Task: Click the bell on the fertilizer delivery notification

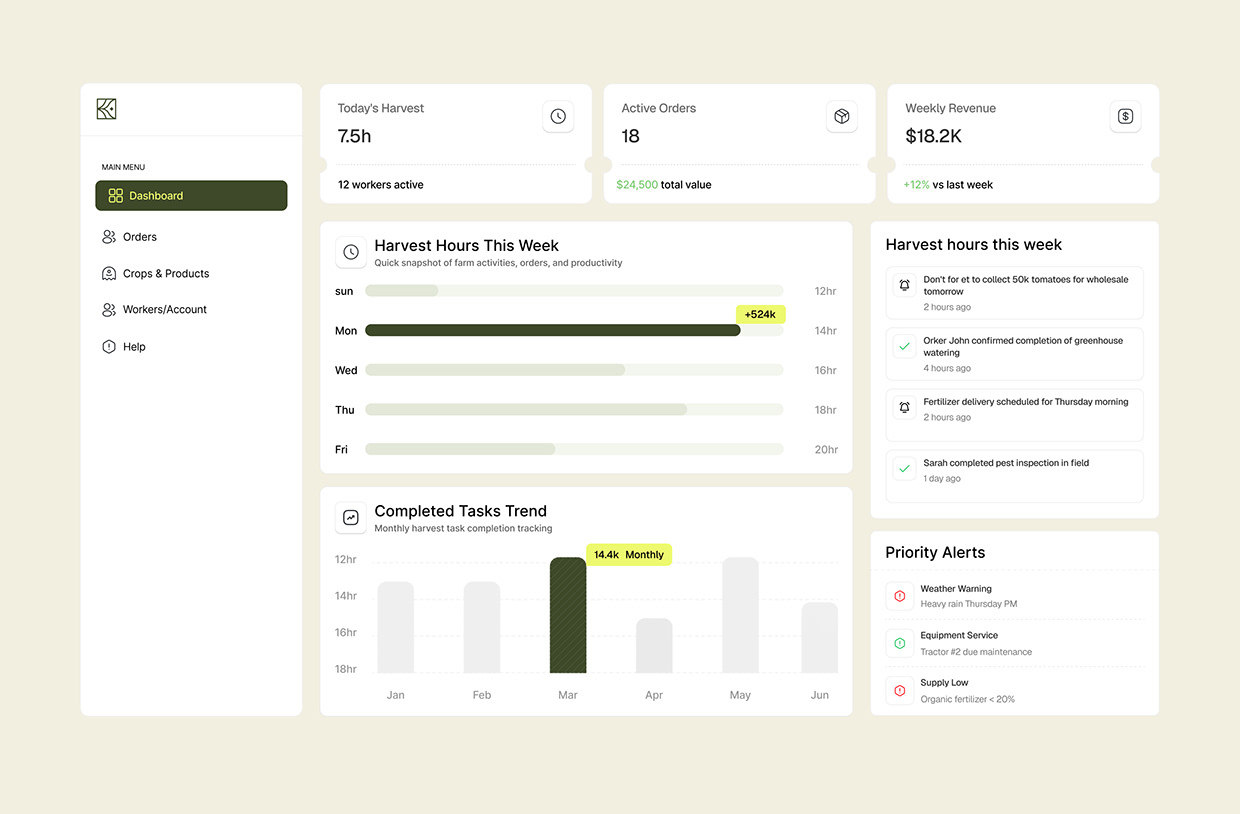Action: [x=903, y=409]
